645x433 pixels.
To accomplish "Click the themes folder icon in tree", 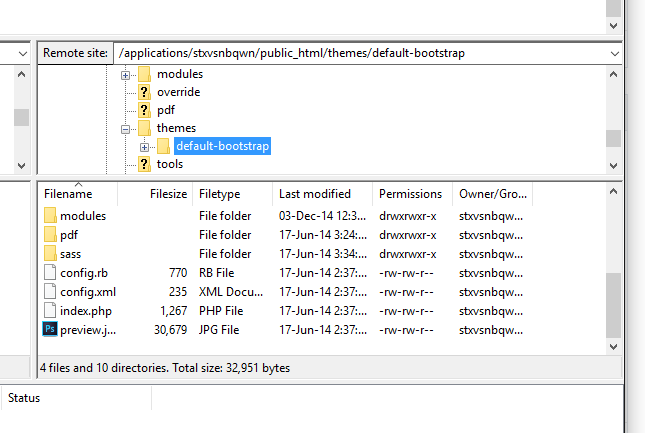I will (x=144, y=128).
